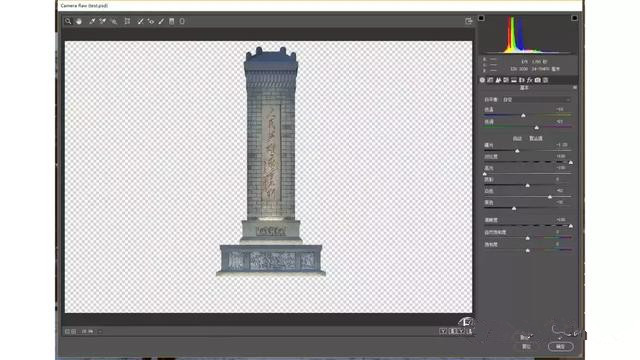
Task: Open the Split Toning panel tab
Action: 514,80
